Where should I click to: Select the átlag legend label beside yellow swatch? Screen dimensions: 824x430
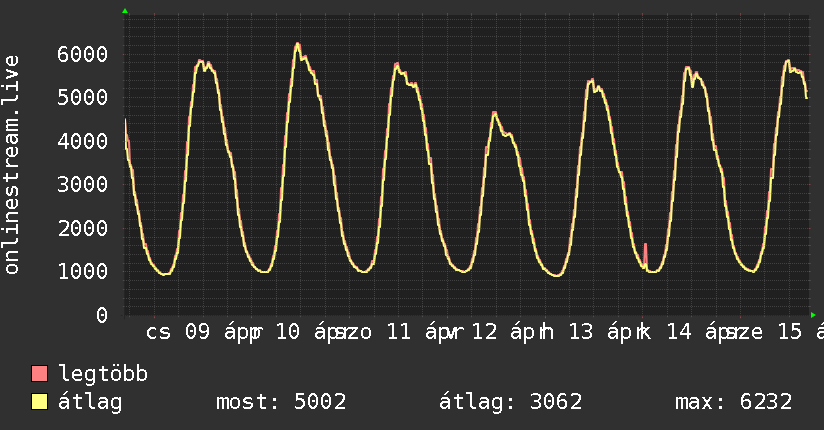[91, 402]
